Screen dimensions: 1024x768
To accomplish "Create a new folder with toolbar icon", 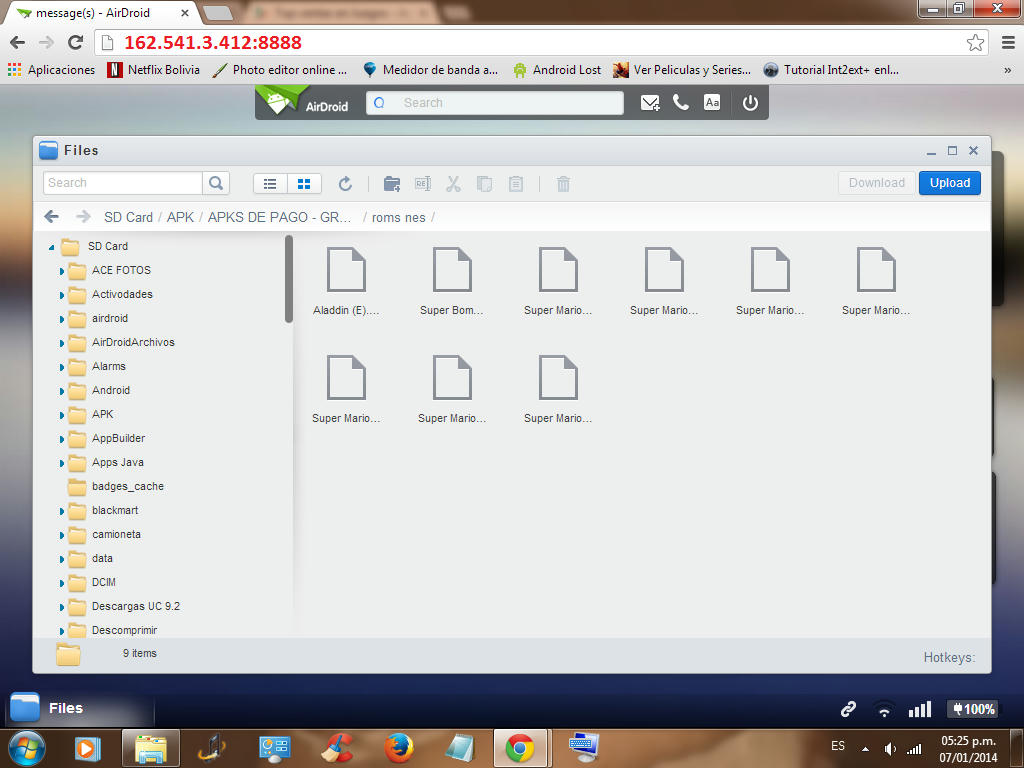I will click(x=392, y=184).
